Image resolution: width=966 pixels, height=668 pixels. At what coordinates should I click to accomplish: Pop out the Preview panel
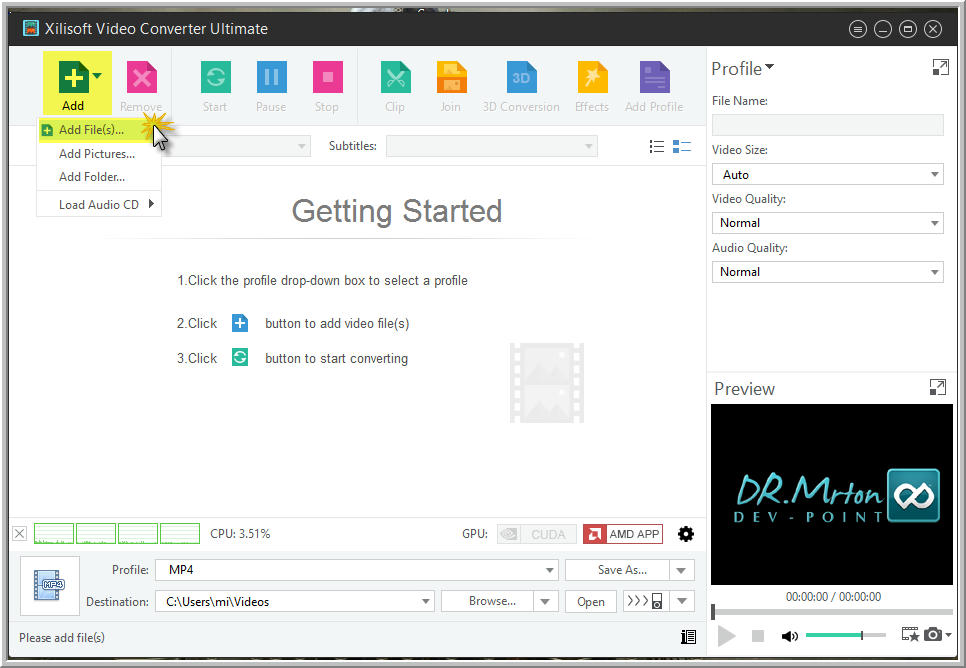click(x=937, y=387)
